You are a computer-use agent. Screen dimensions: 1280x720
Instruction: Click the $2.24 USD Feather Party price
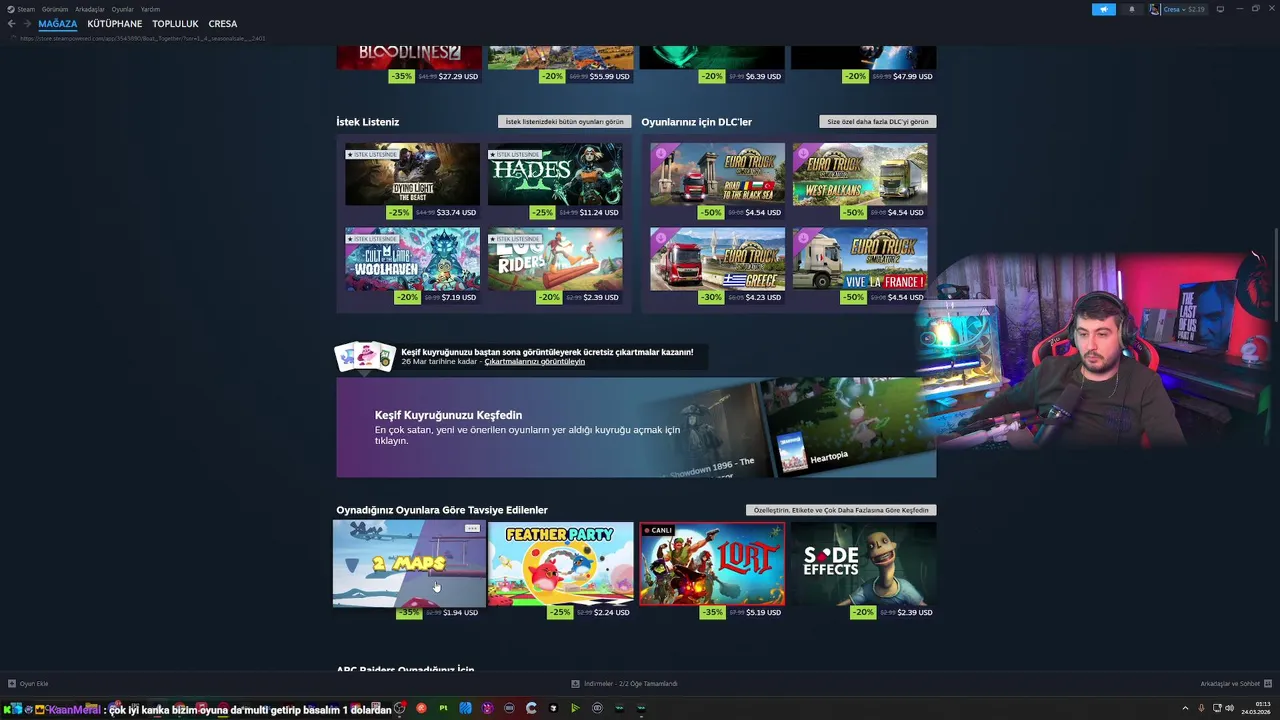pyautogui.click(x=611, y=612)
